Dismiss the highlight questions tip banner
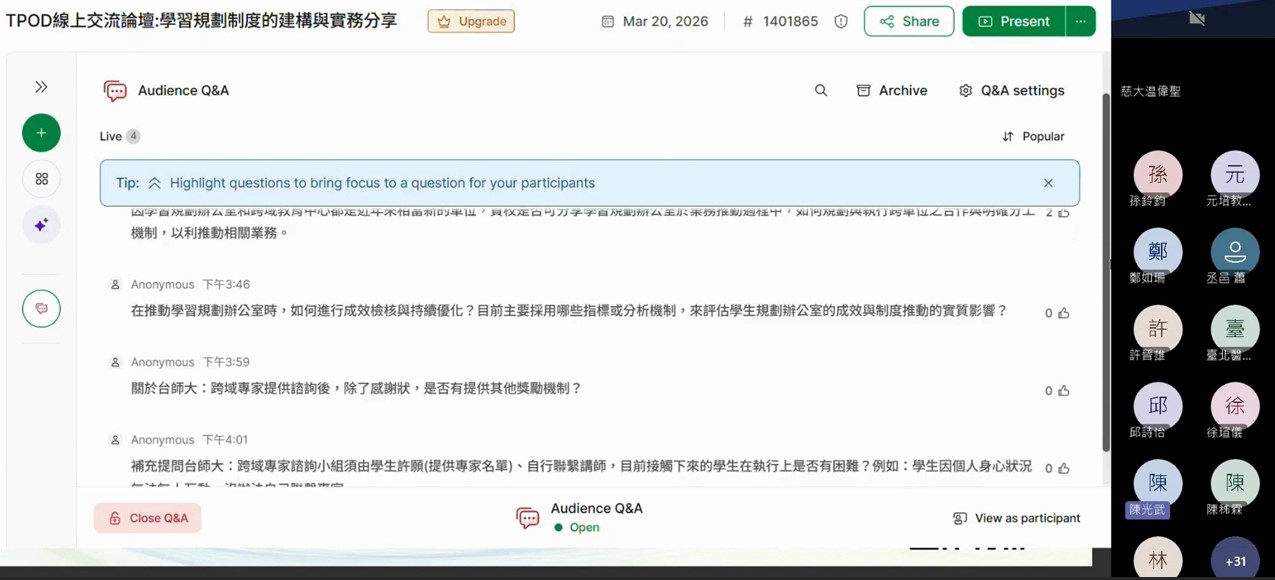This screenshot has height=580, width=1275. [1048, 183]
